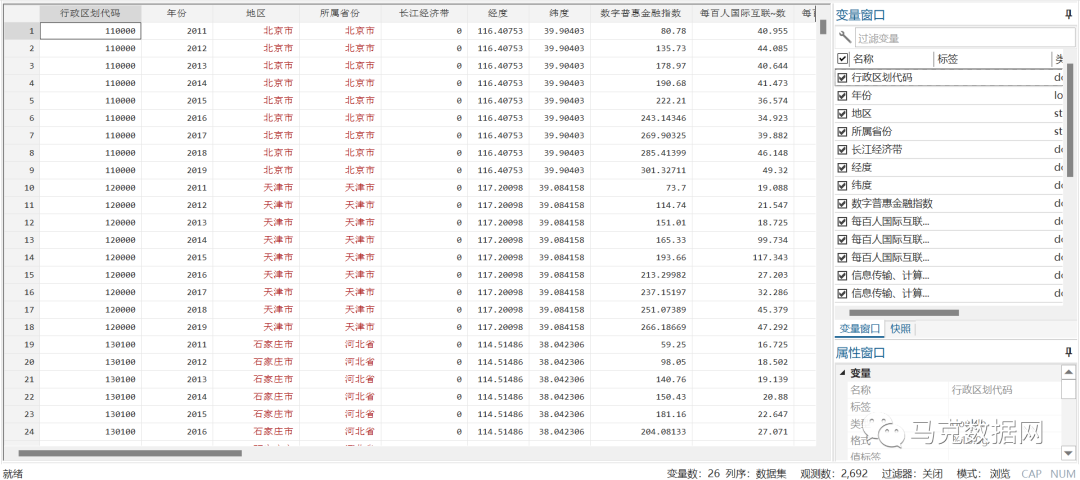Select the 石家庄市 cell in row 19
1080x480 pixels.
[256, 344]
